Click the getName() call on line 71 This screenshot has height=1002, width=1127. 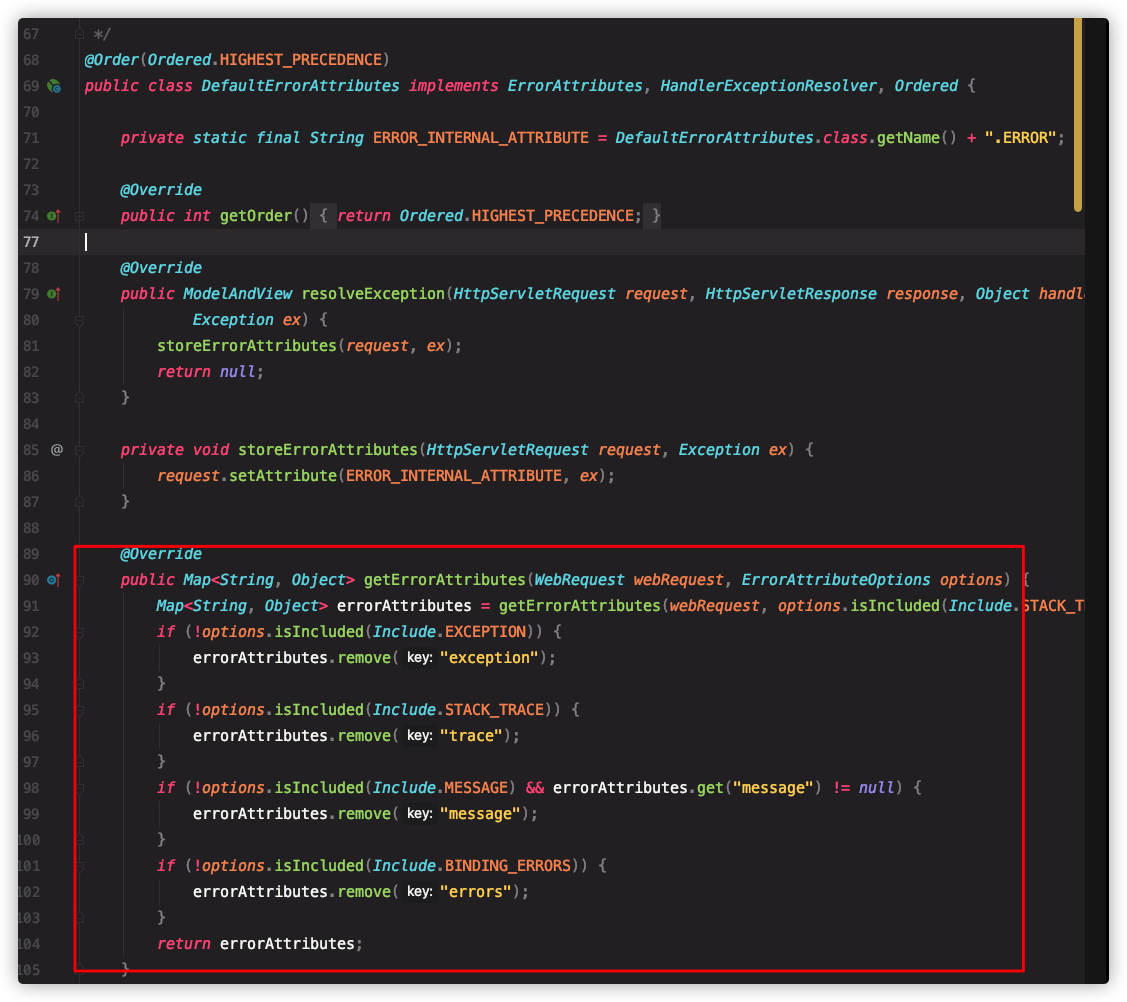point(916,138)
